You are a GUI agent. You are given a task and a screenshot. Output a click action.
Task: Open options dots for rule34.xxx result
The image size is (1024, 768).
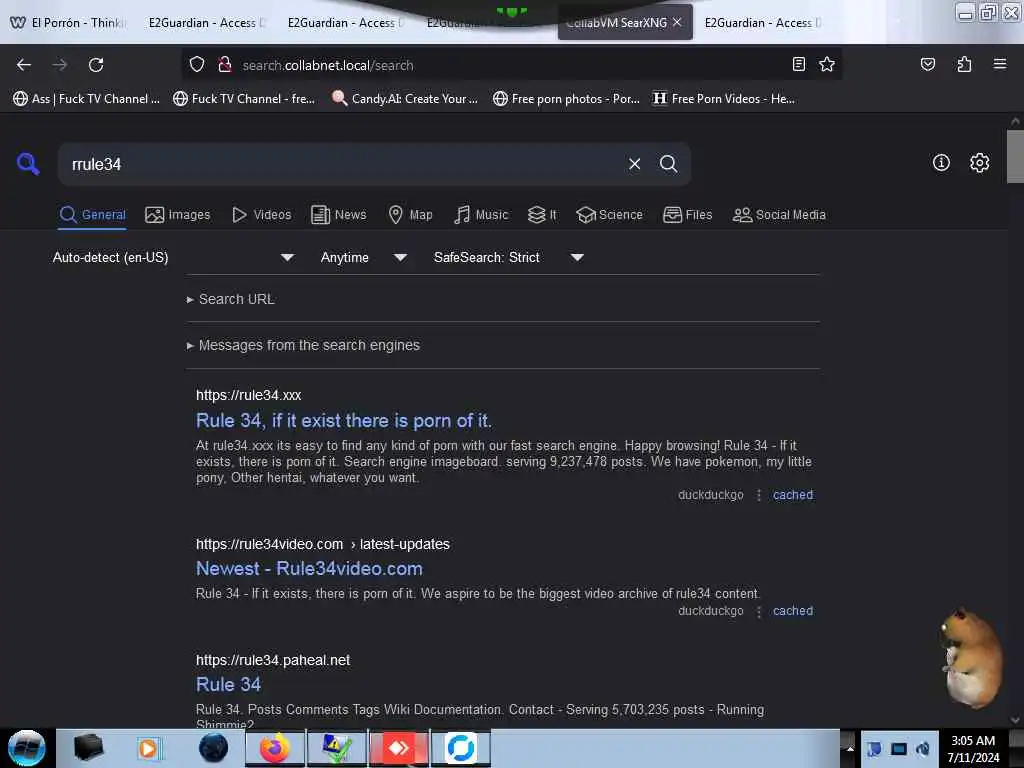(x=759, y=495)
